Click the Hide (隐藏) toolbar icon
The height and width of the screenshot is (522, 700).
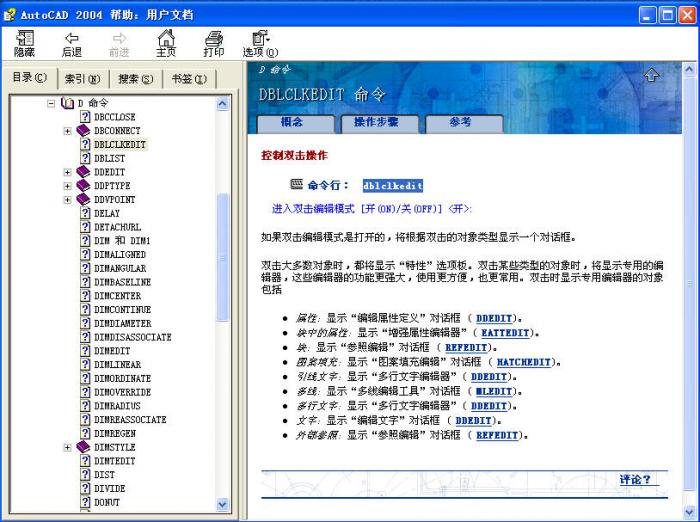25,38
